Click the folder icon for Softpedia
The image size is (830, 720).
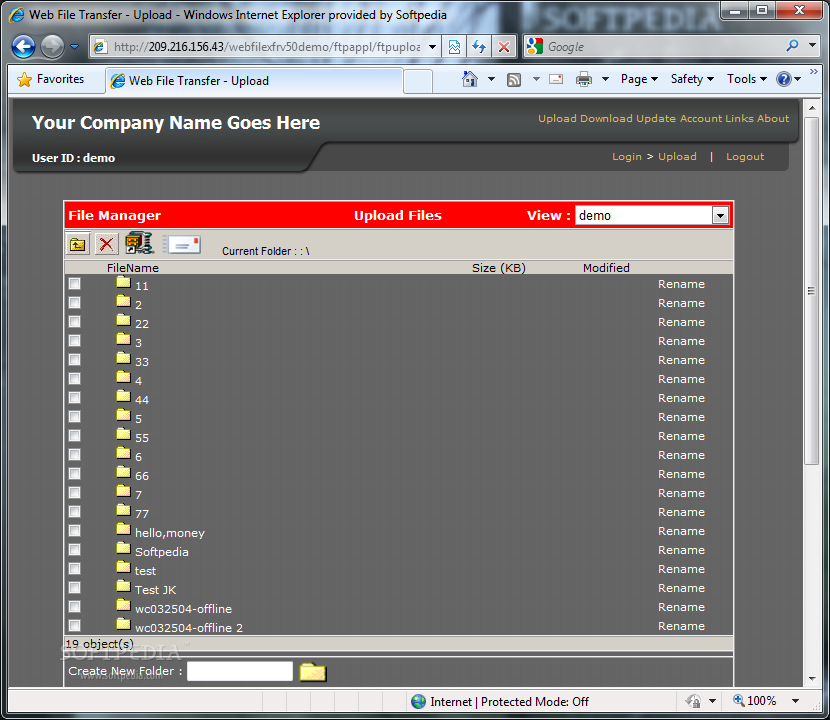tap(123, 548)
